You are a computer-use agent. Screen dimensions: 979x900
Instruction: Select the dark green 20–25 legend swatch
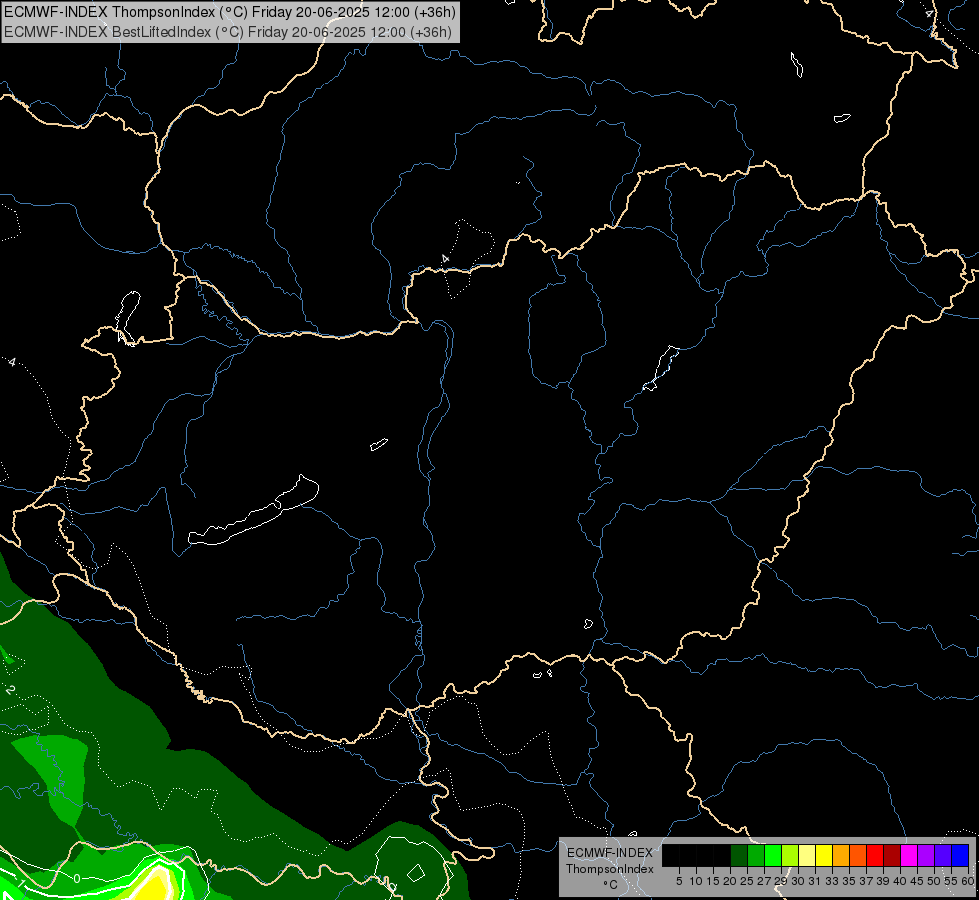point(739,855)
